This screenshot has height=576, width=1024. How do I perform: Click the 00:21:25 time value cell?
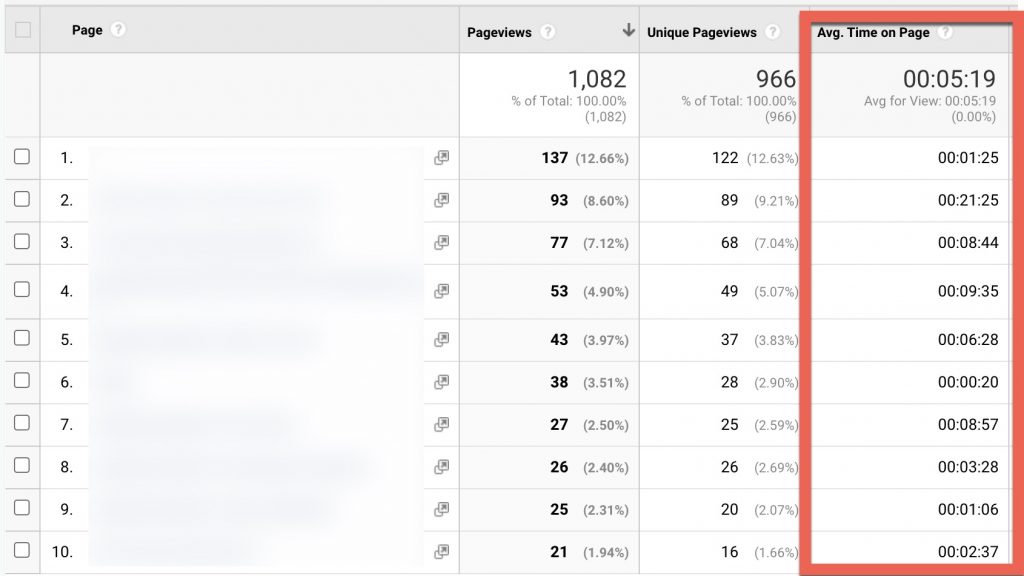967,200
